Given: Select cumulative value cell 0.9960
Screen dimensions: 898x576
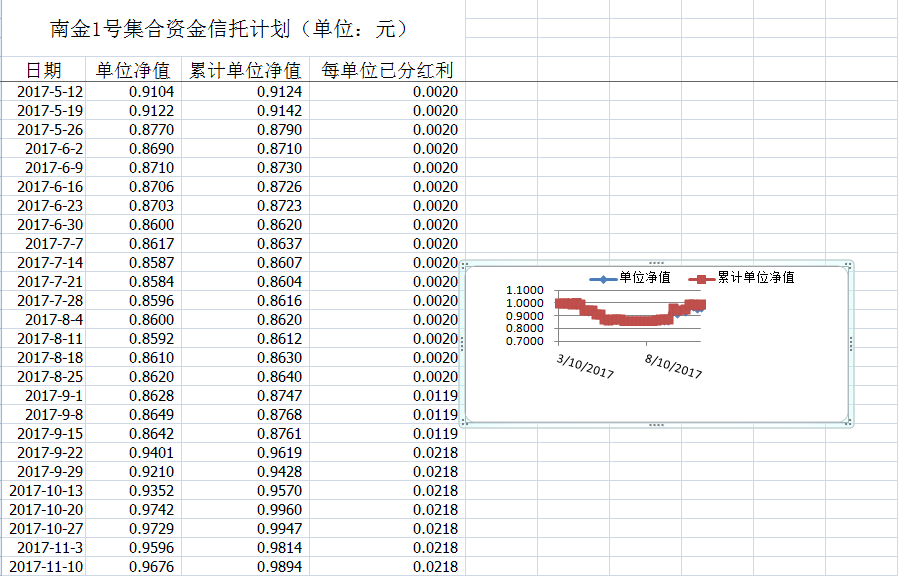Looking at the screenshot, I should point(279,510).
